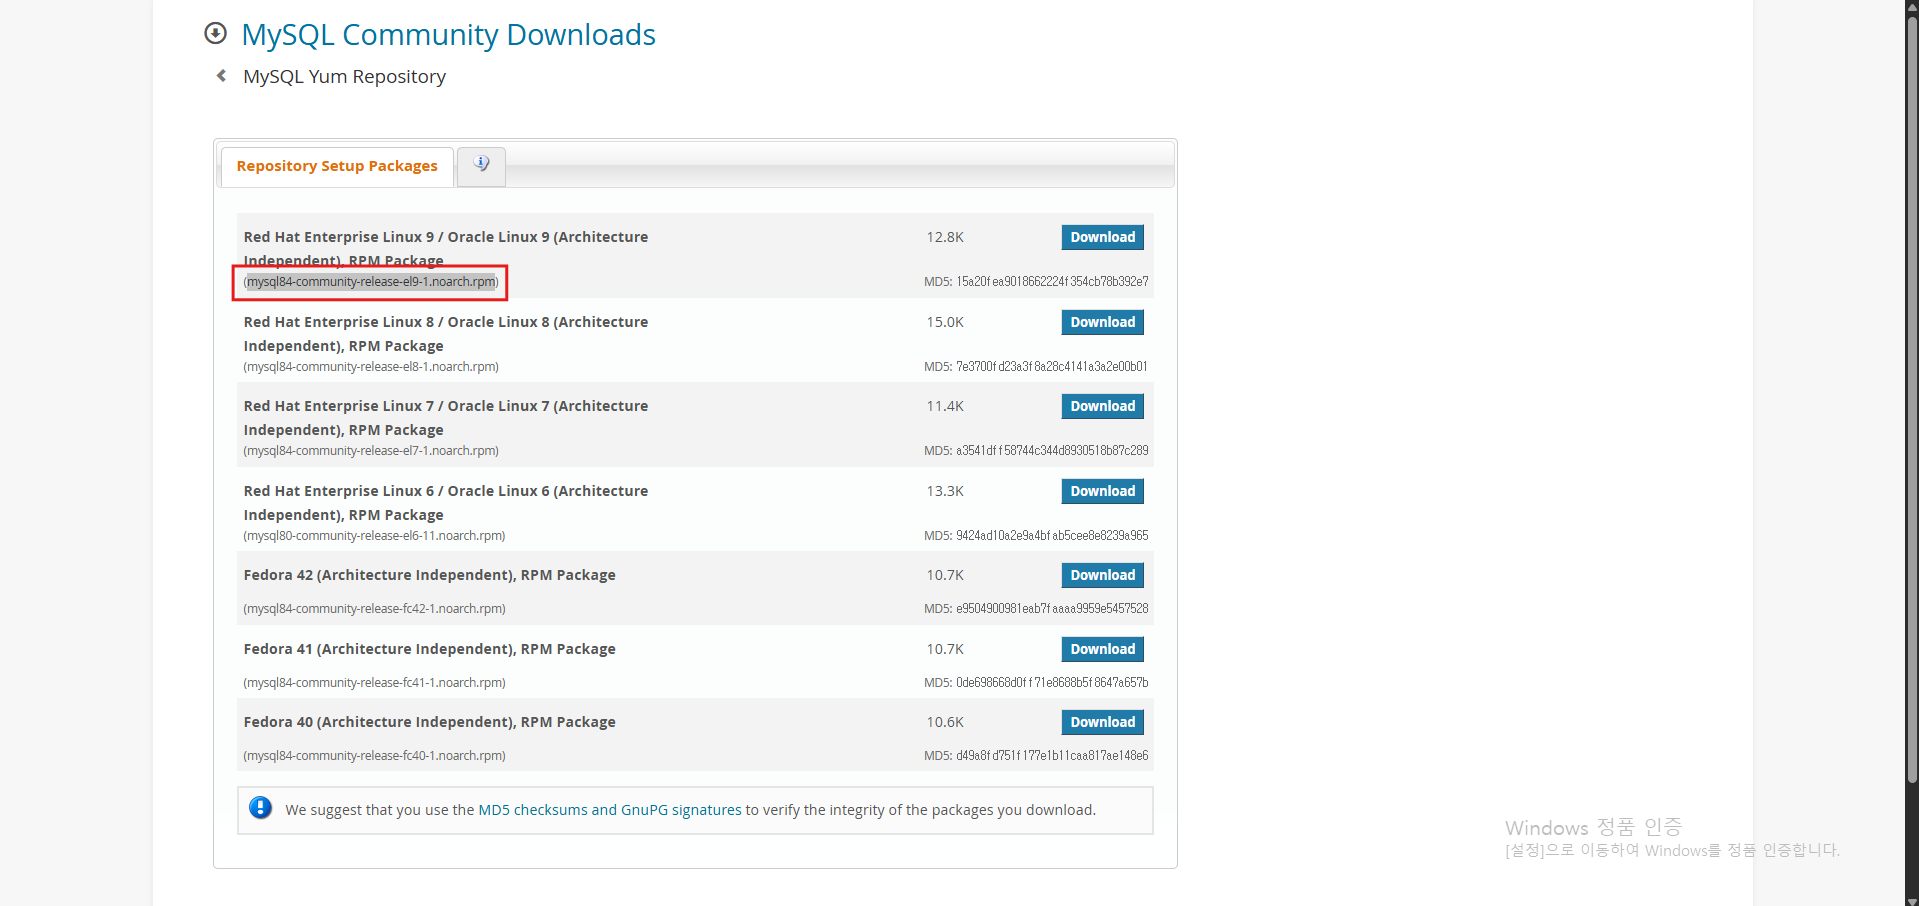The image size is (1919, 906).
Task: Click the 13.3K file size
Action: (945, 491)
